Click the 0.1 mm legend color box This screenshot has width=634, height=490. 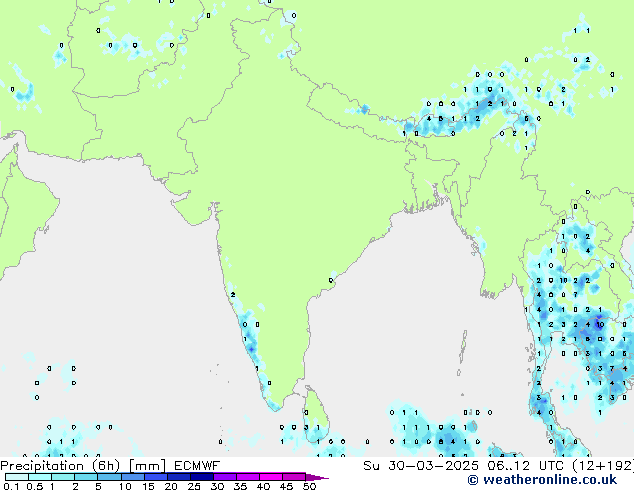pos(17,477)
